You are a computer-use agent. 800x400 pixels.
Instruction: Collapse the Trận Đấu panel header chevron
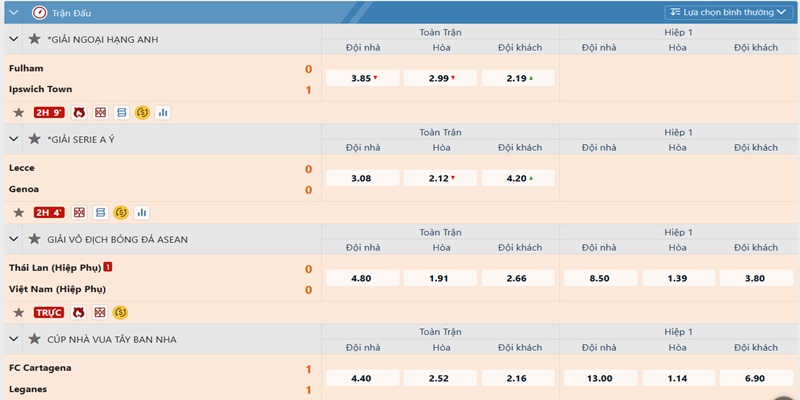pyautogui.click(x=14, y=13)
